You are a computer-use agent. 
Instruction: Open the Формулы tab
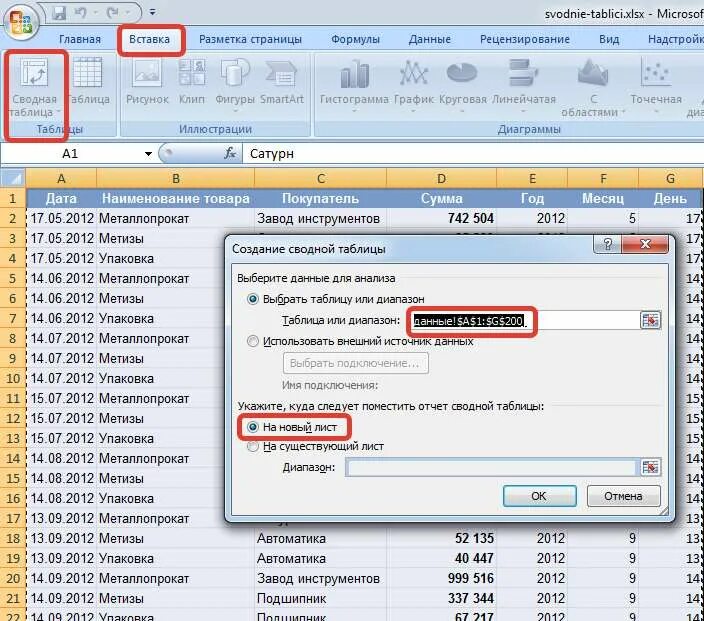[355, 40]
